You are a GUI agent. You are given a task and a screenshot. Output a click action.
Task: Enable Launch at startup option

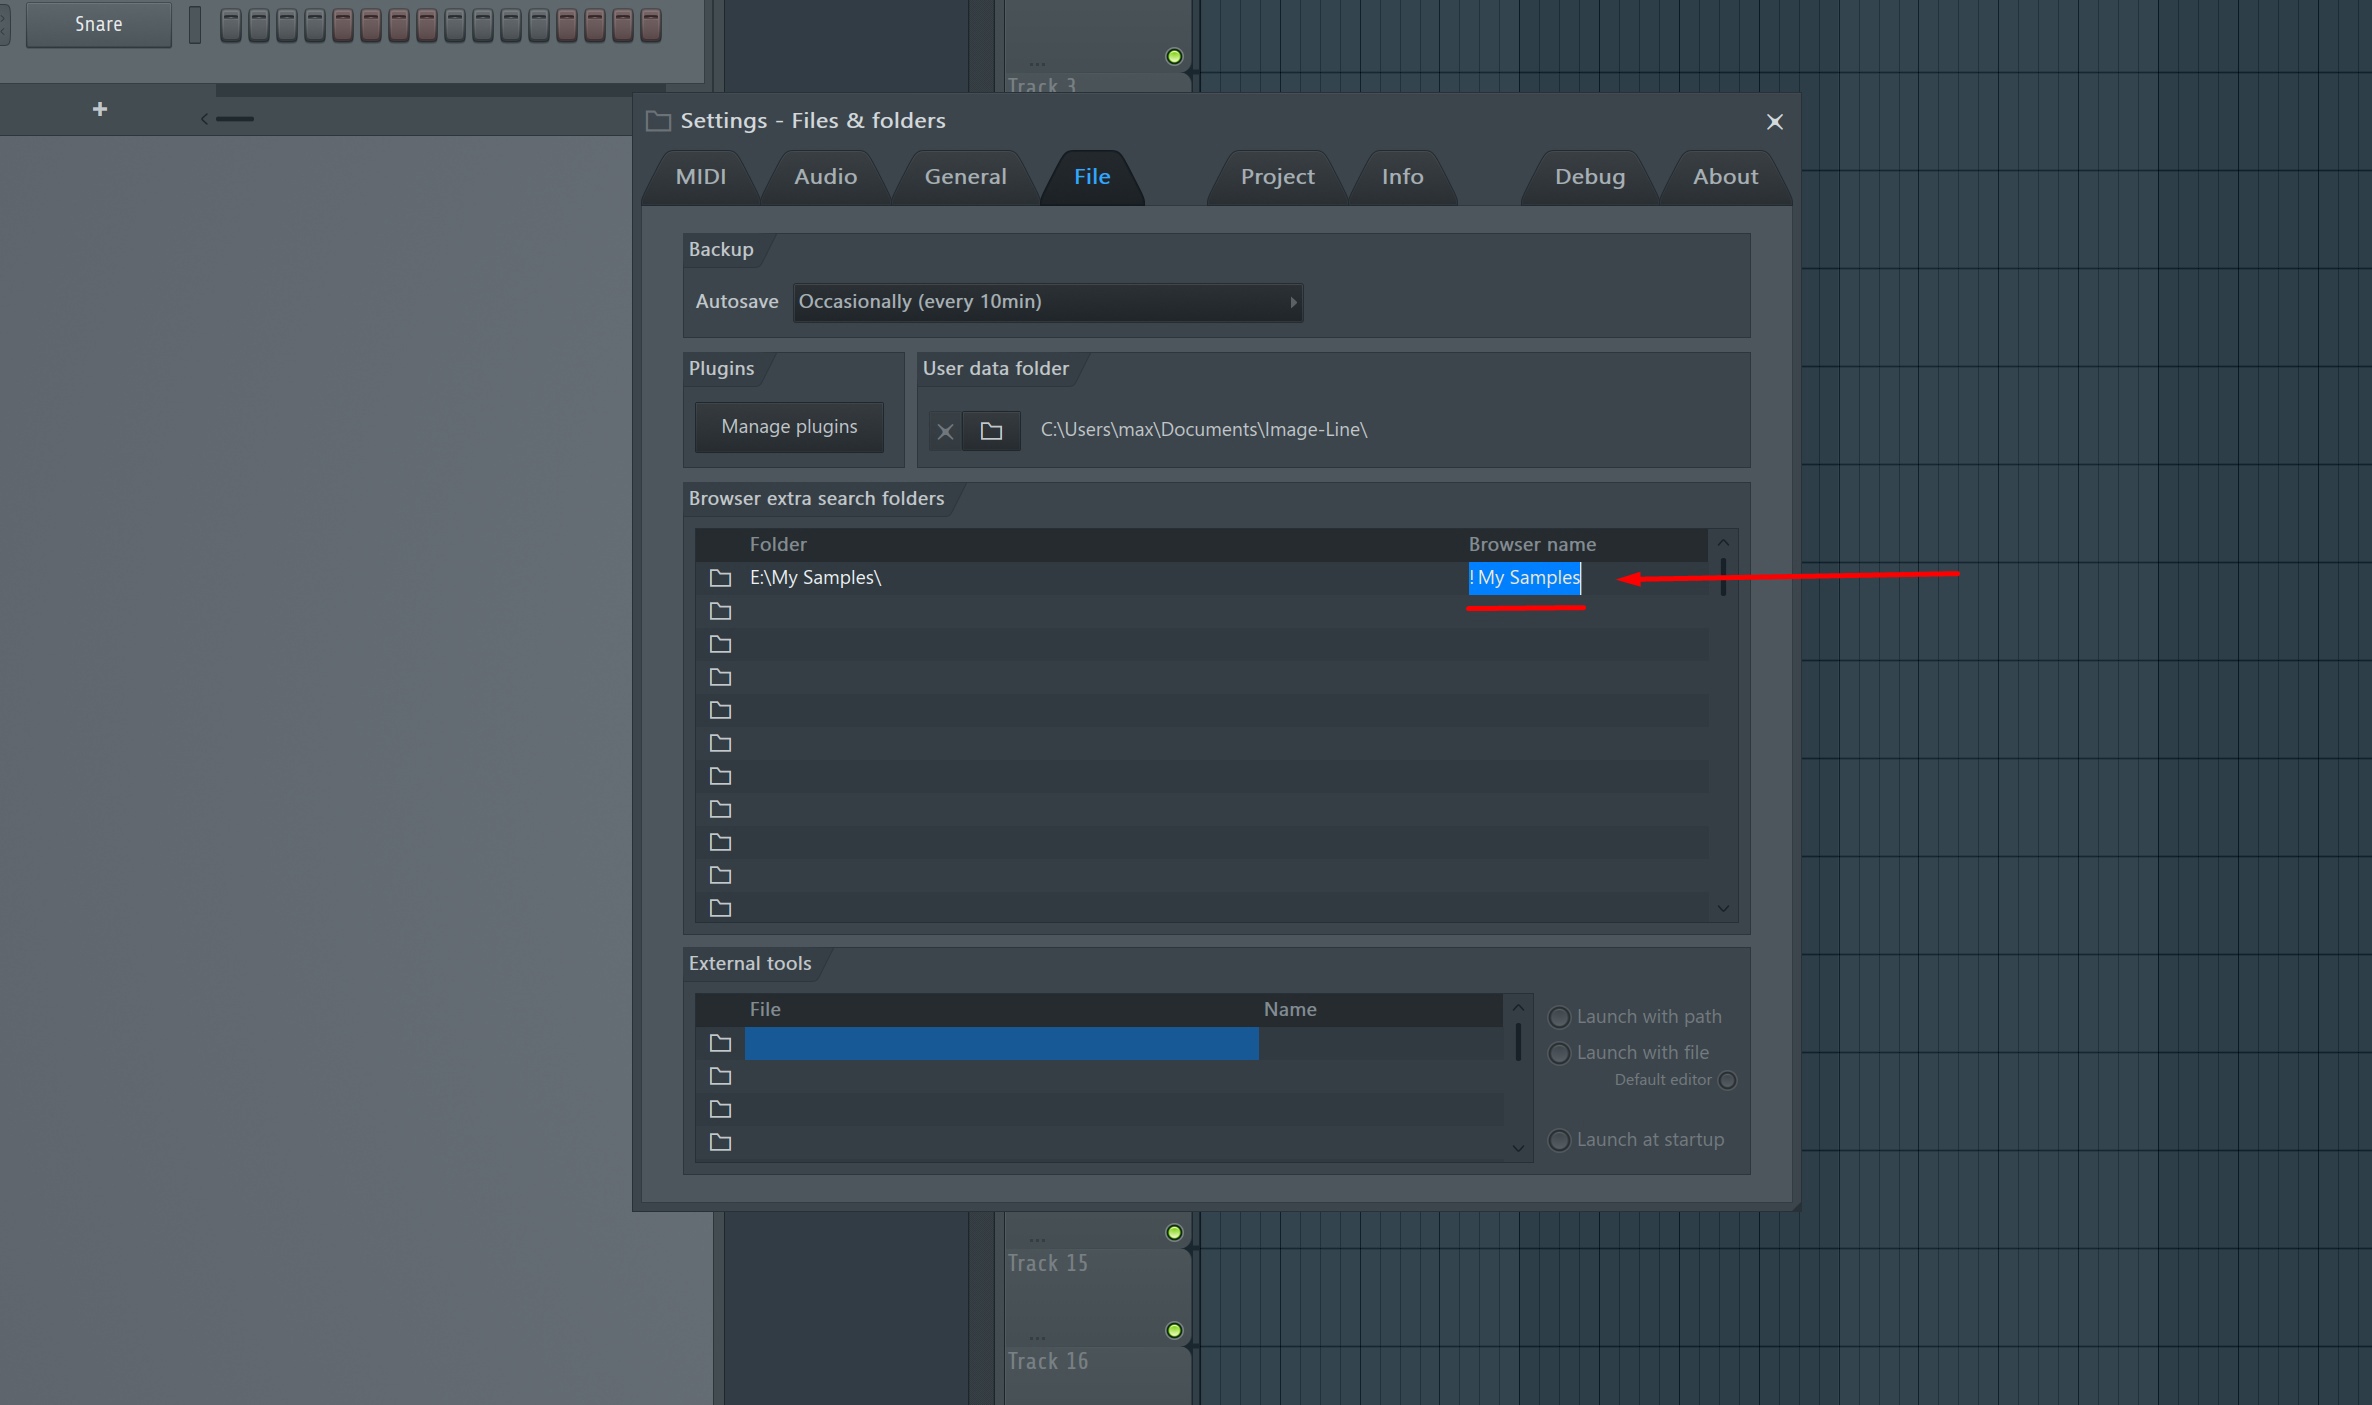[1559, 1140]
